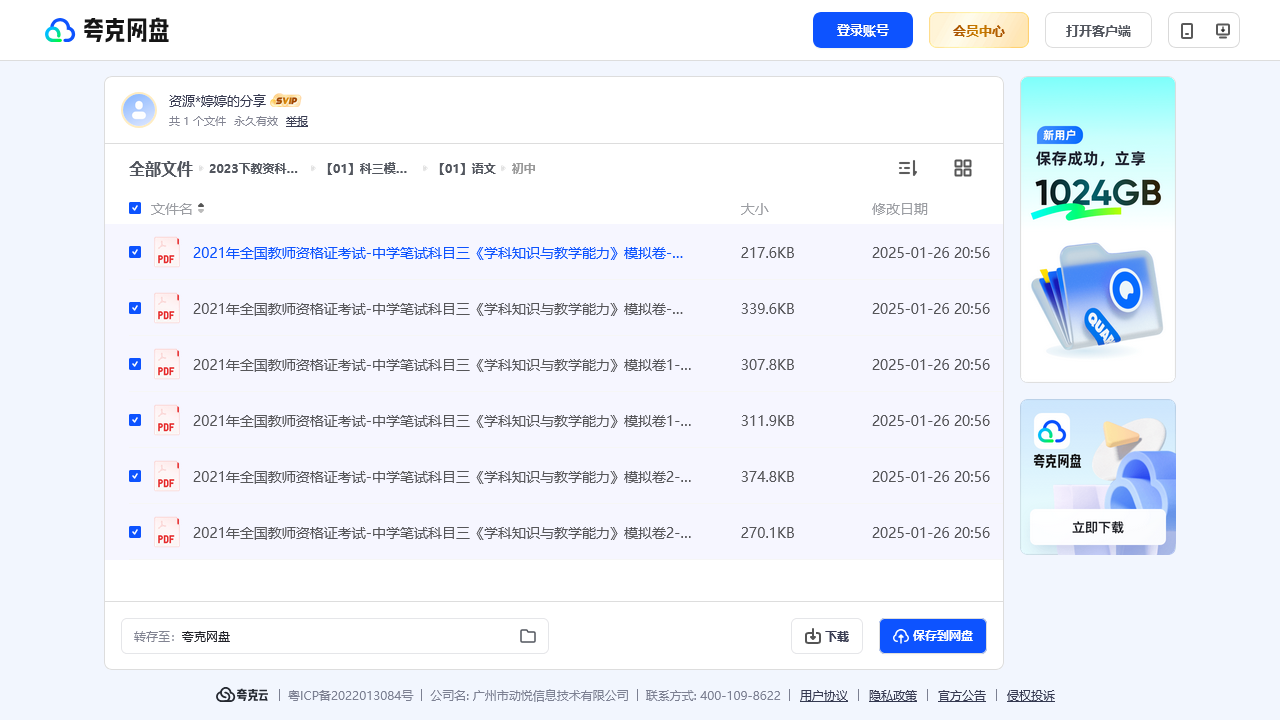Open the 模拟卷1 file sized 307.8KB
Viewport: 1280px width, 720px height.
pyautogui.click(x=442, y=365)
